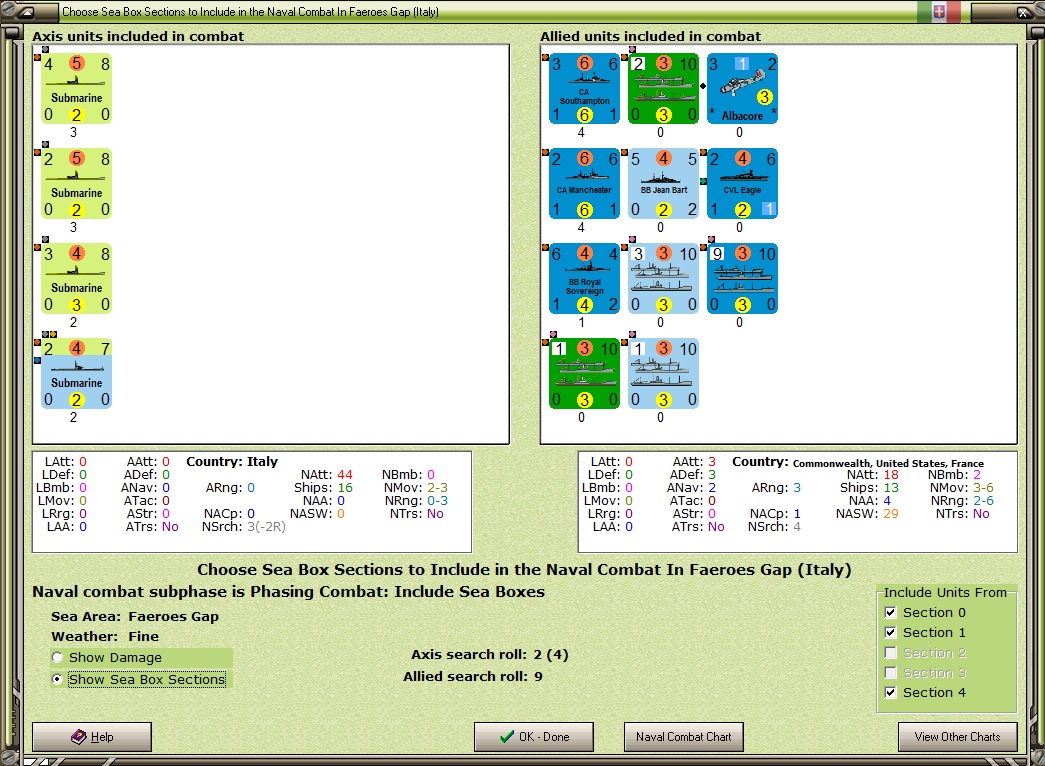Open the Help button
The image size is (1045, 766).
pyautogui.click(x=92, y=737)
